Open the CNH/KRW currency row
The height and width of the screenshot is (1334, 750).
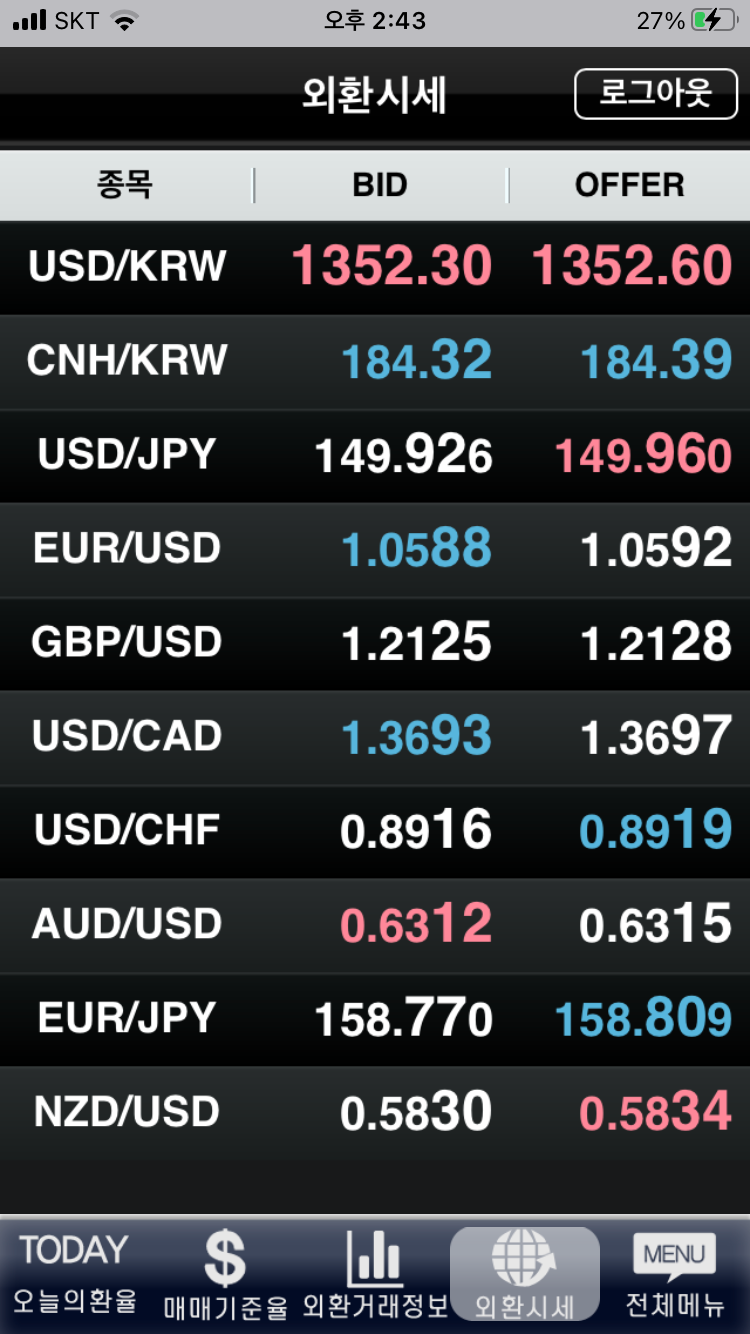[x=375, y=361]
